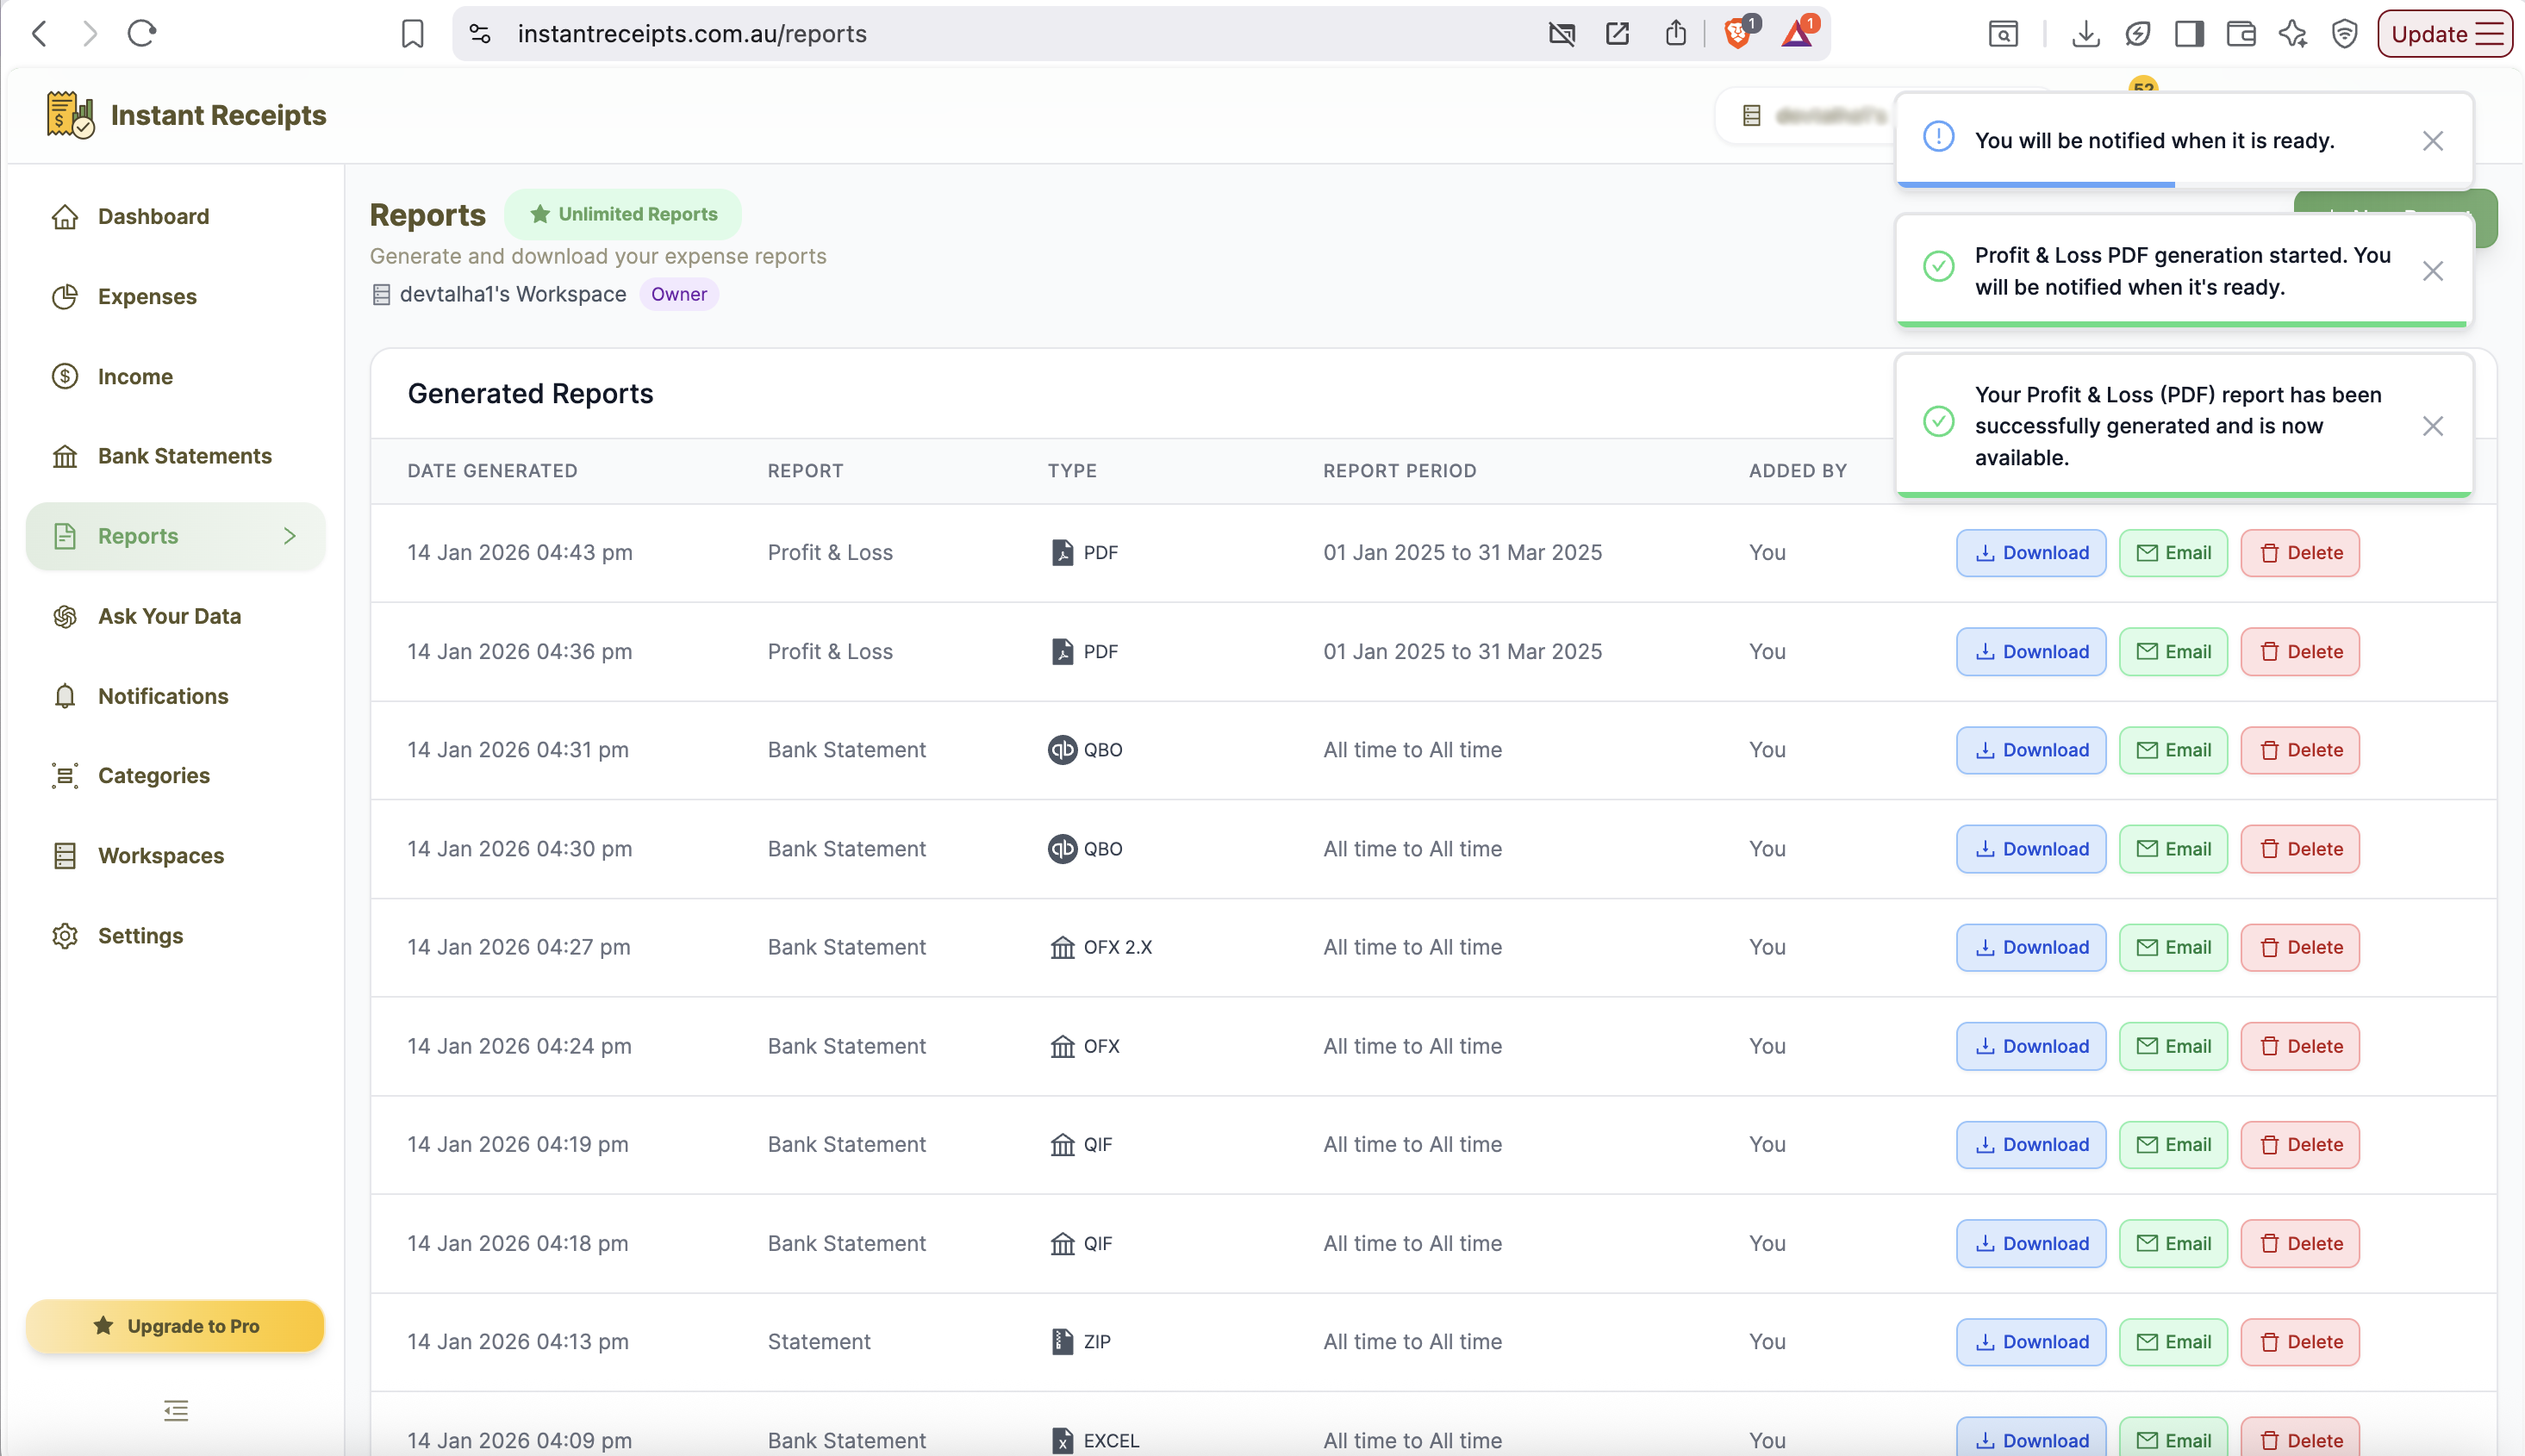Close the 'PDF generation started' notification
This screenshot has height=1456, width=2525.
point(2433,271)
